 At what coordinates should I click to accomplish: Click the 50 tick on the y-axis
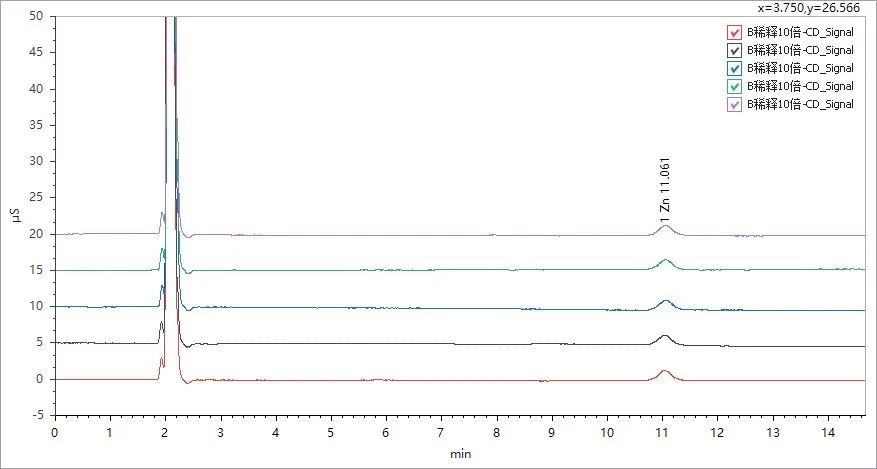tap(36, 17)
